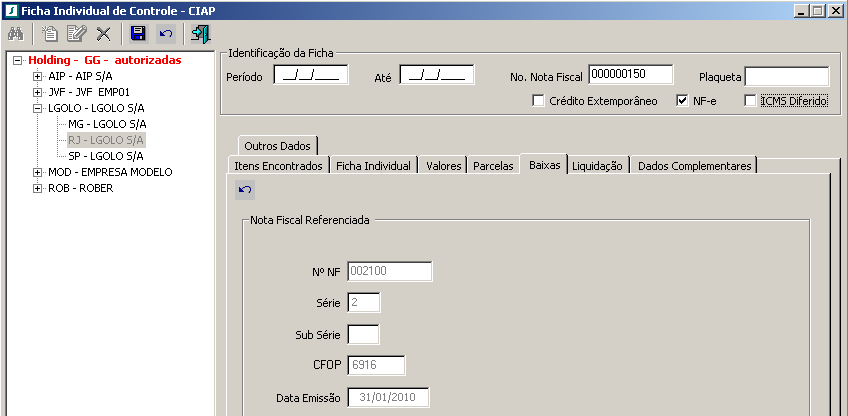Click the save floppy disk icon
Viewport: 848px width, 416px height.
pyautogui.click(x=139, y=34)
